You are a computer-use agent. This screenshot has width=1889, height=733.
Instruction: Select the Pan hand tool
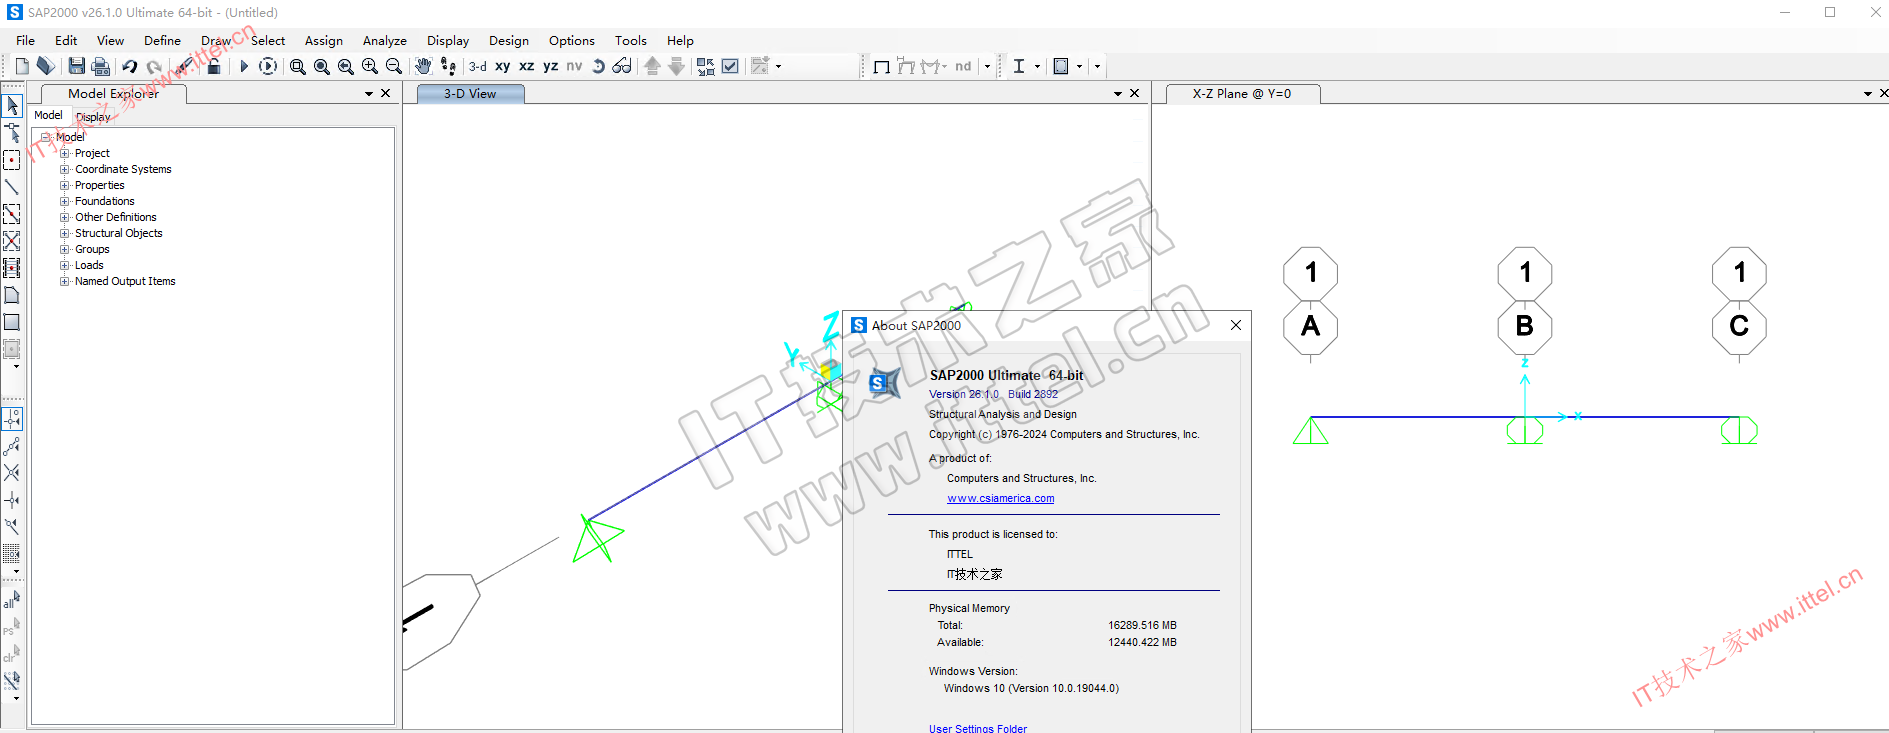pos(423,66)
